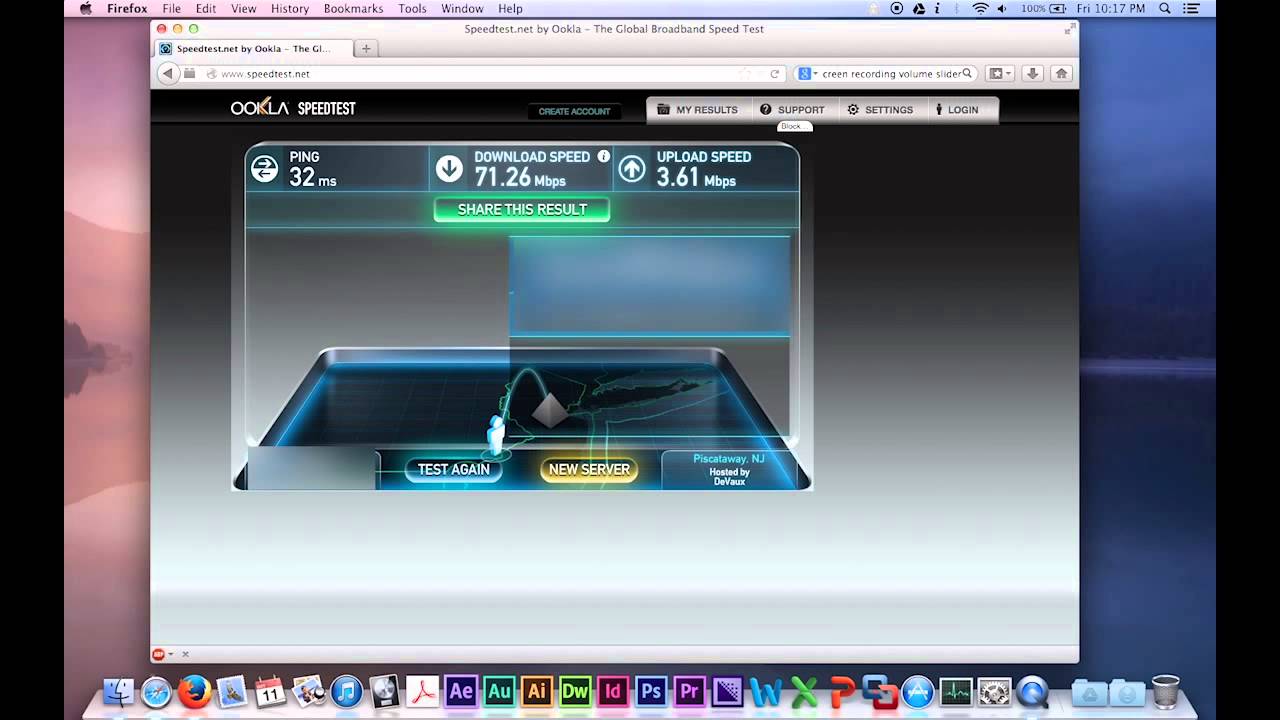Viewport: 1280px width, 720px height.
Task: Open the Trash in the Dock
Action: pyautogui.click(x=1165, y=692)
